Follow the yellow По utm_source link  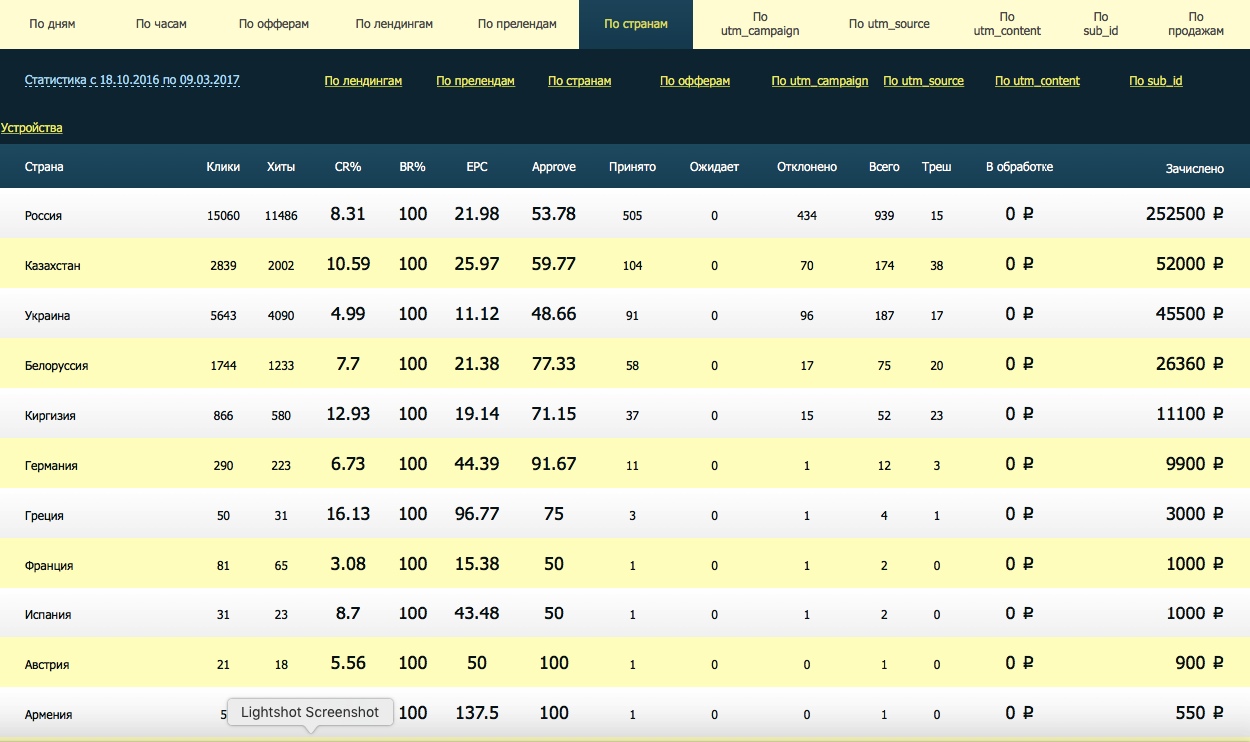[923, 81]
